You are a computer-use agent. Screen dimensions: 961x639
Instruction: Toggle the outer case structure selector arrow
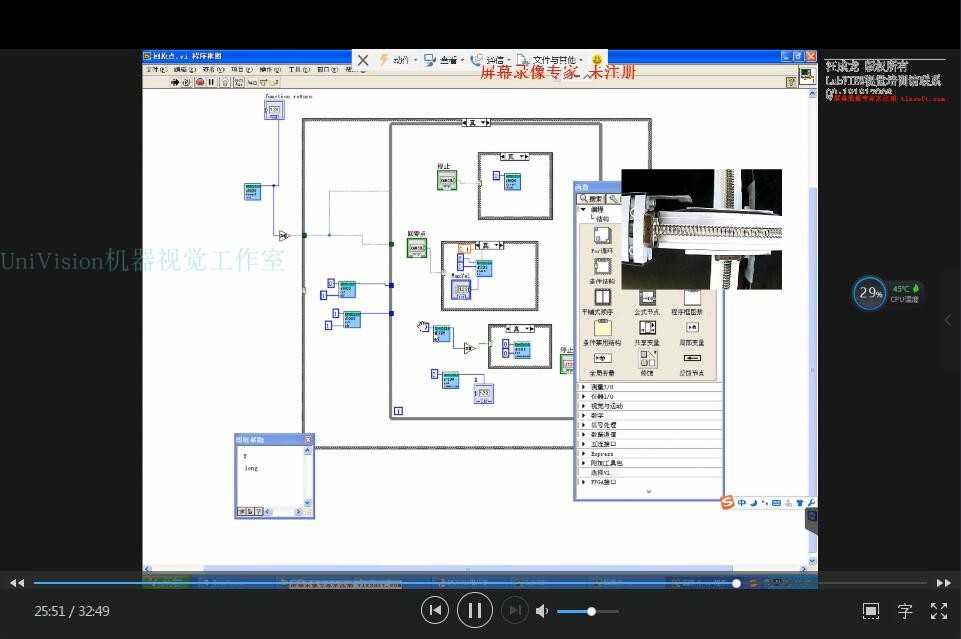(x=484, y=123)
